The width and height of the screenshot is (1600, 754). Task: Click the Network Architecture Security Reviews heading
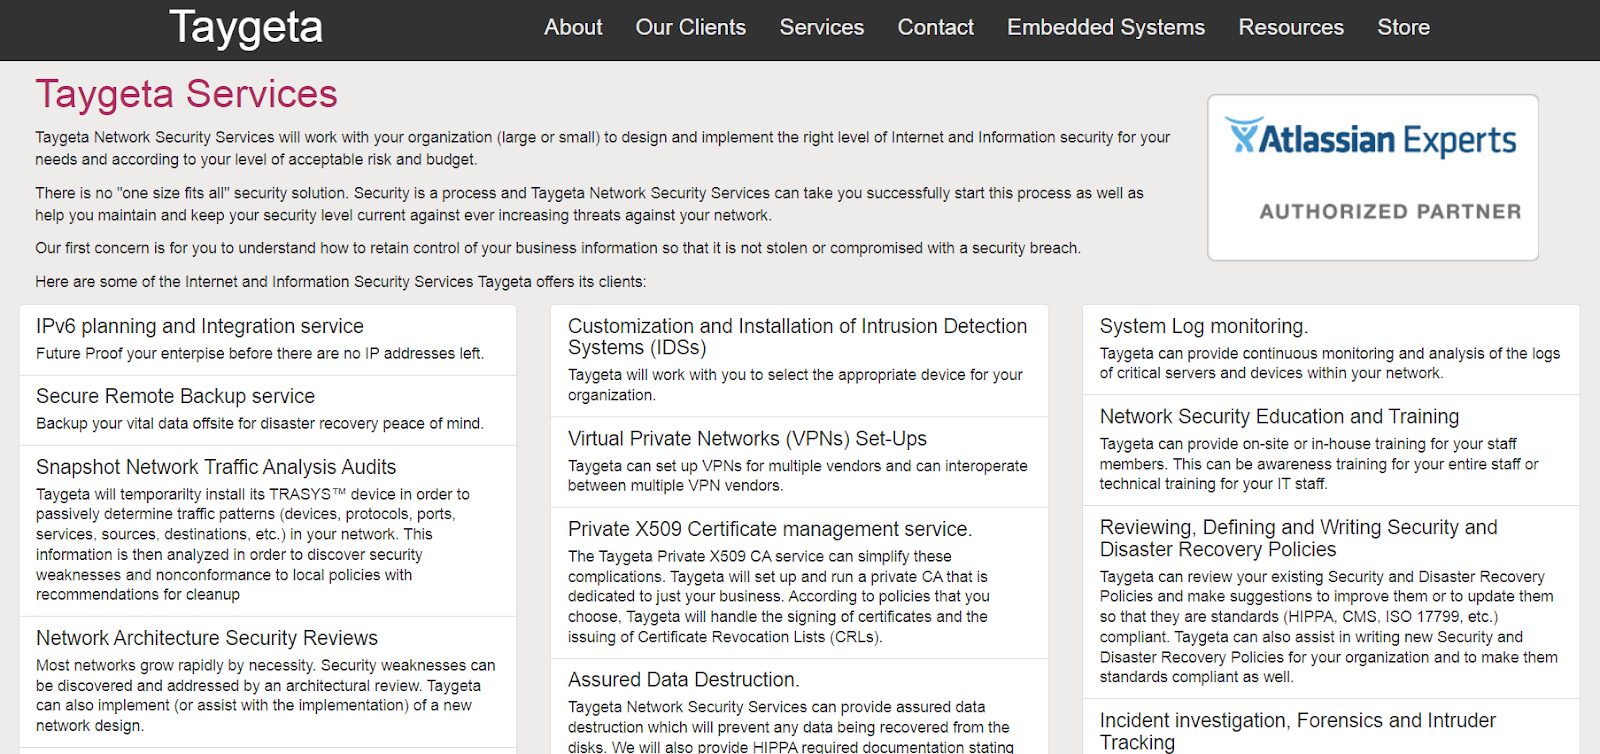click(x=207, y=638)
